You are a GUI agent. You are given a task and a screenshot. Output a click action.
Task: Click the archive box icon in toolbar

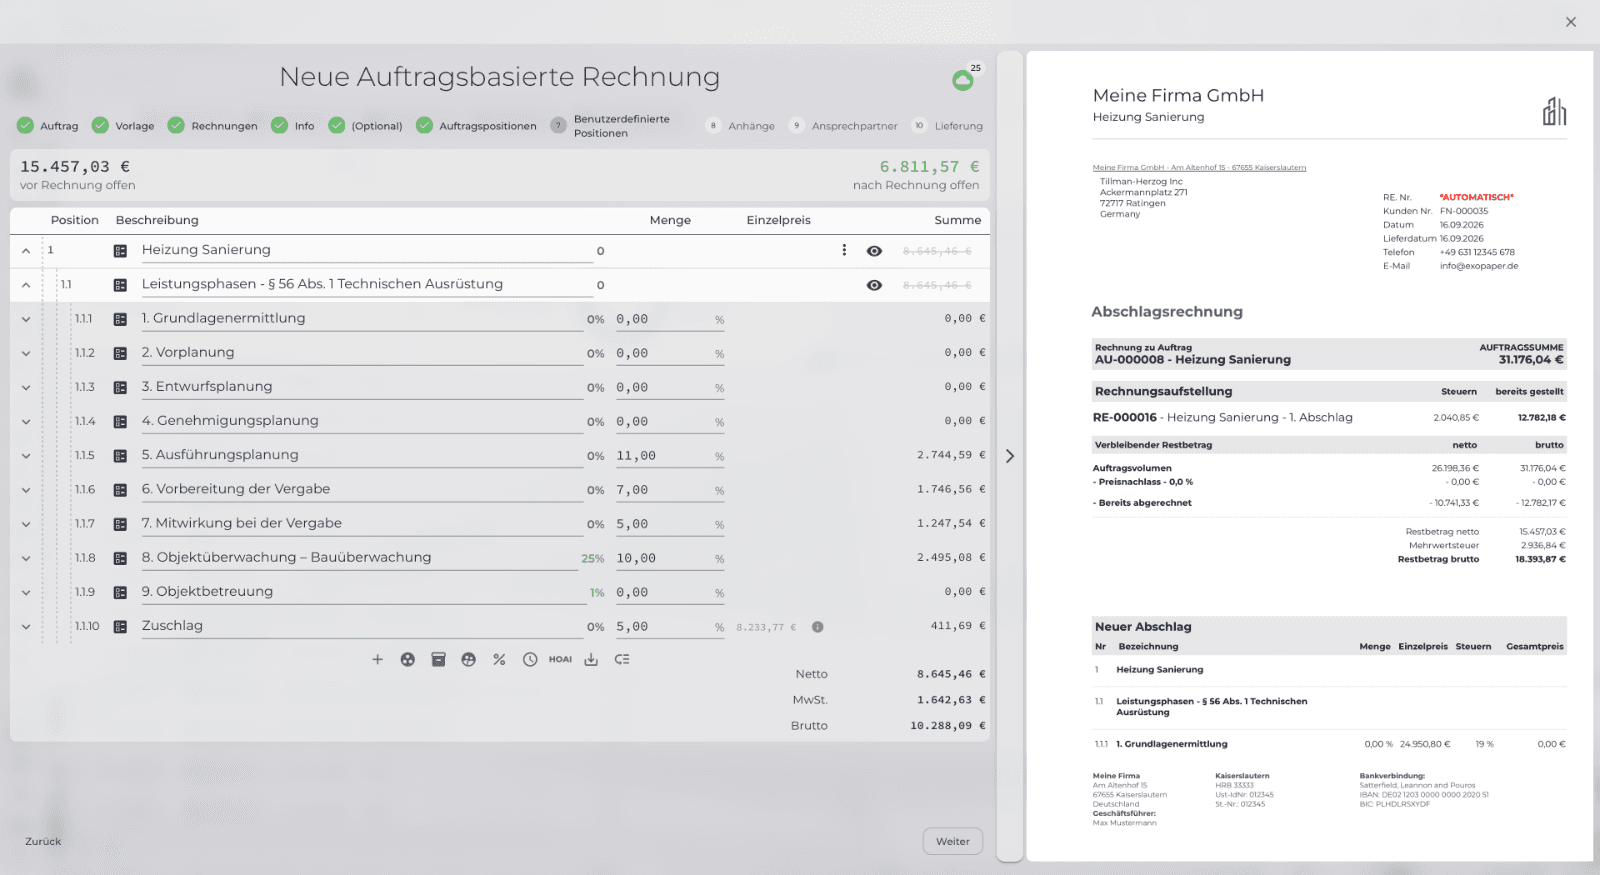438,660
